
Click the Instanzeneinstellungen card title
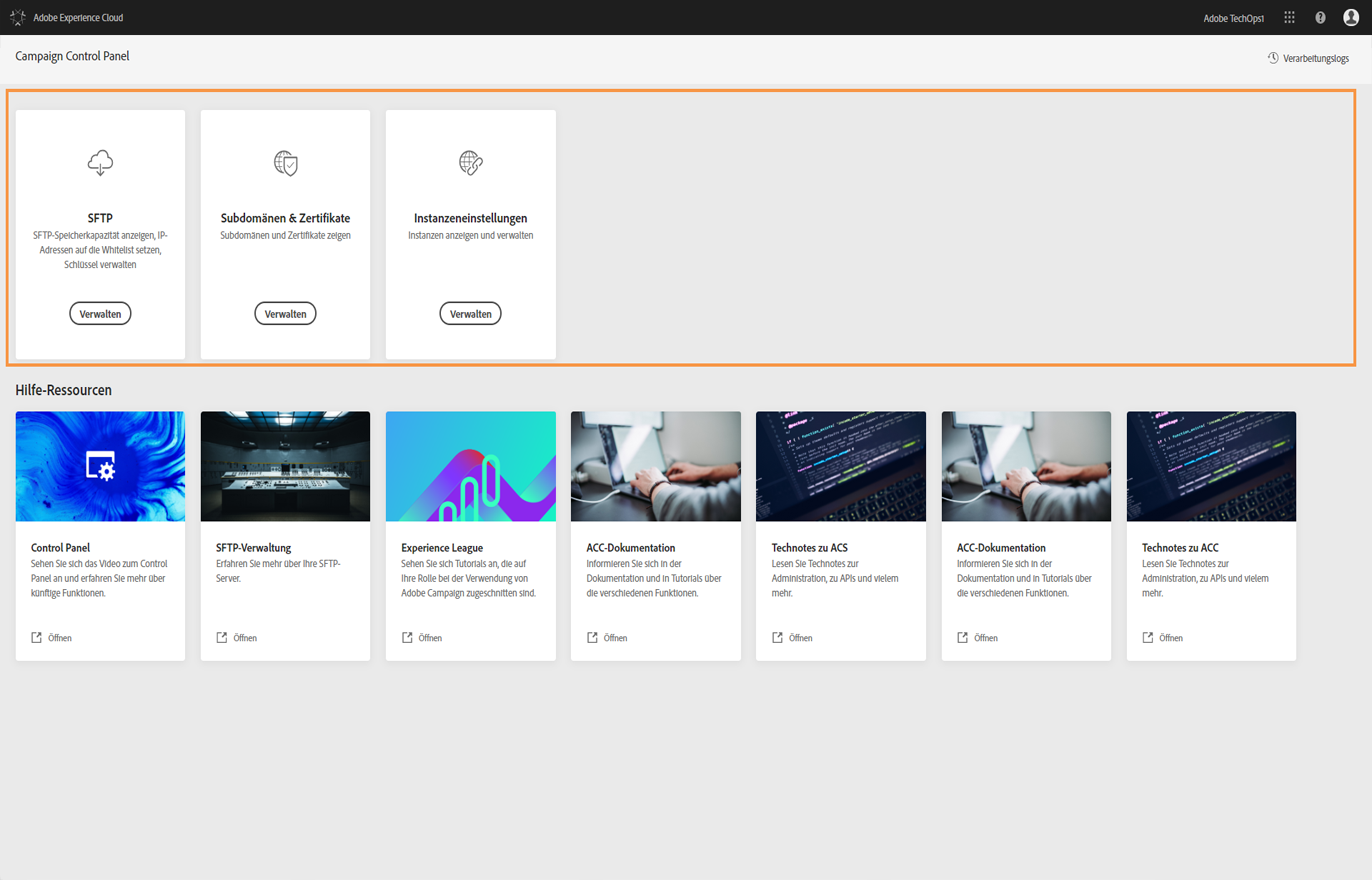tap(471, 218)
